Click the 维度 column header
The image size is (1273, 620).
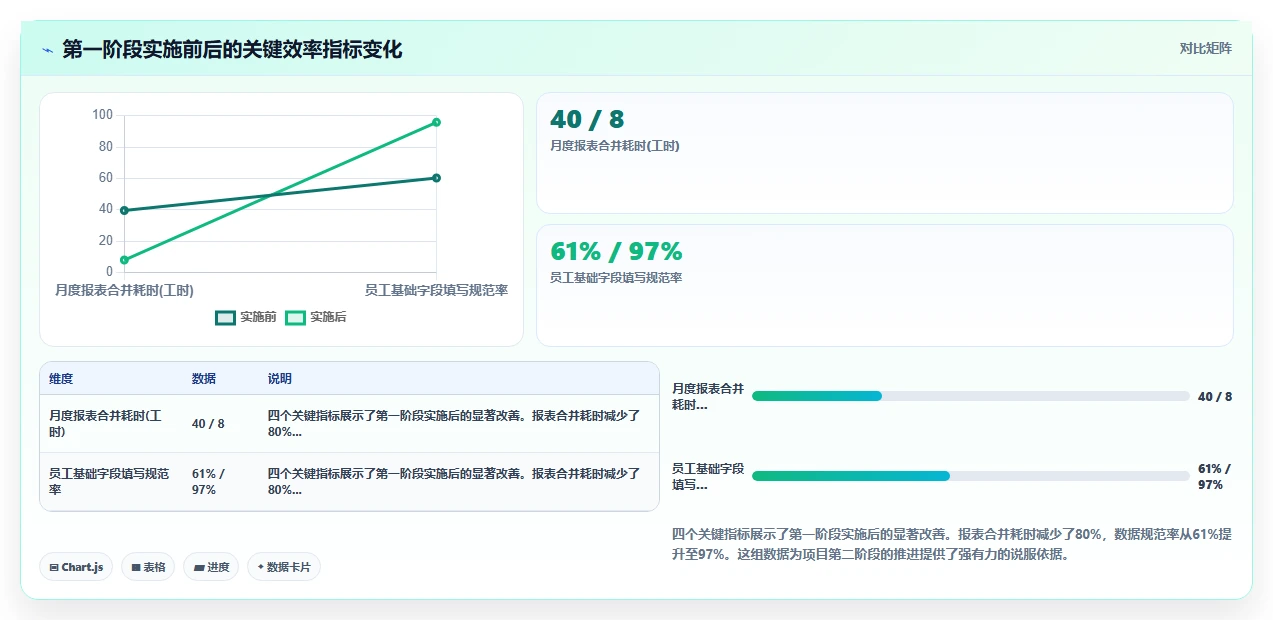[x=61, y=379]
